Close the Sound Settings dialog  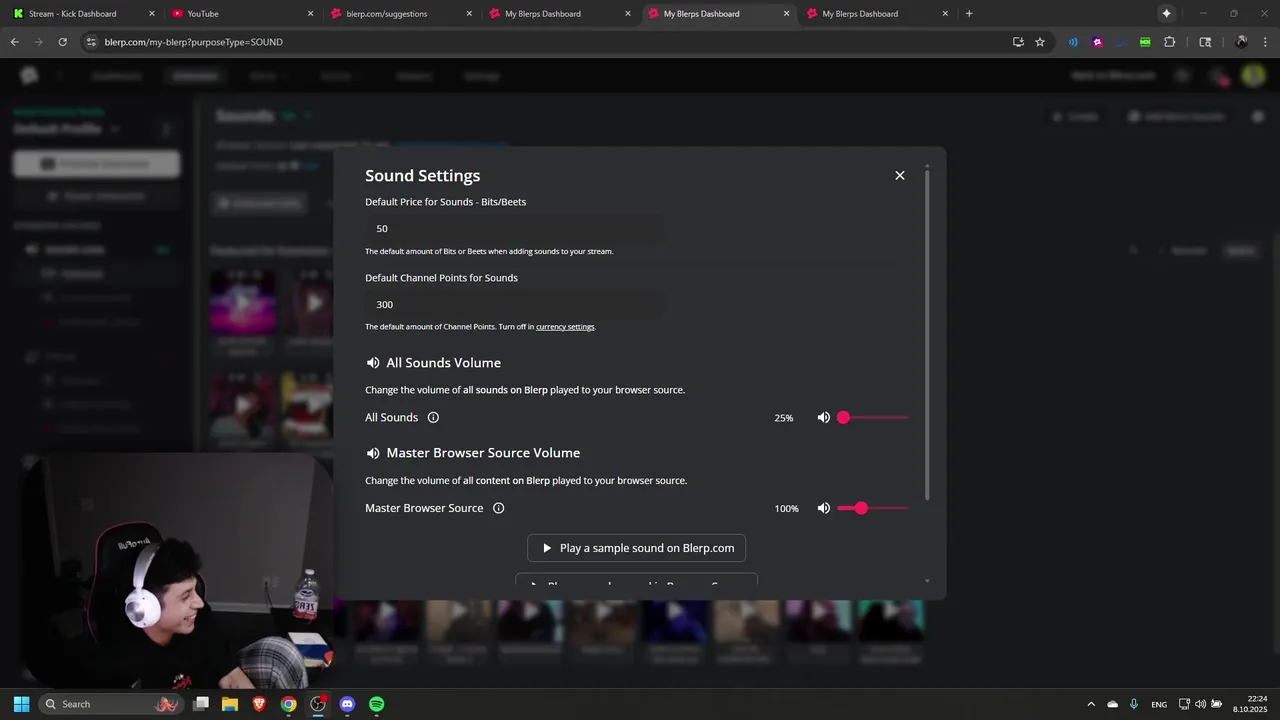coord(900,175)
